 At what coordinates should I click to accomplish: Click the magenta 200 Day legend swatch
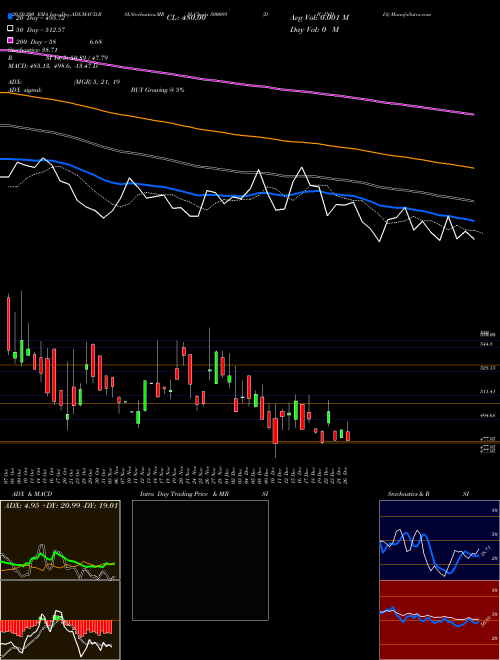tap(10, 41)
